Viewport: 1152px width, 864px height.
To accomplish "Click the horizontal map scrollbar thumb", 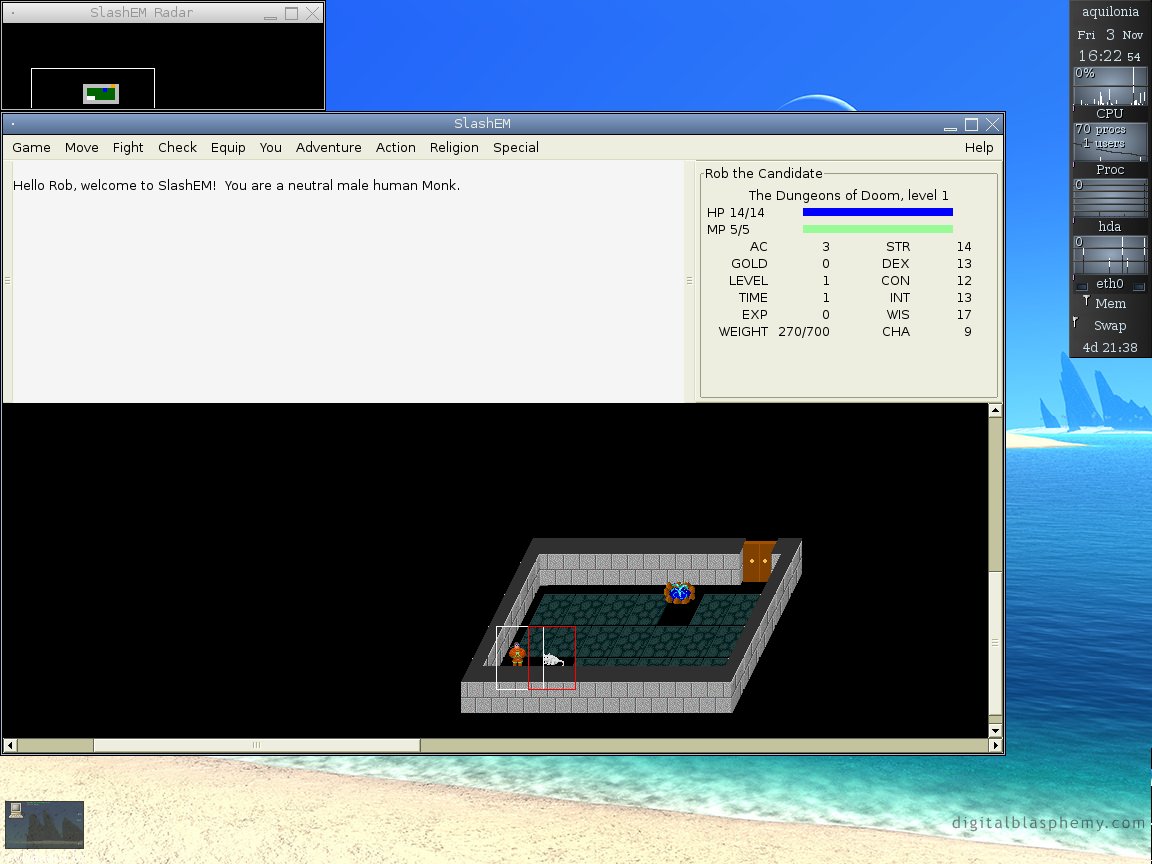I will 256,745.
